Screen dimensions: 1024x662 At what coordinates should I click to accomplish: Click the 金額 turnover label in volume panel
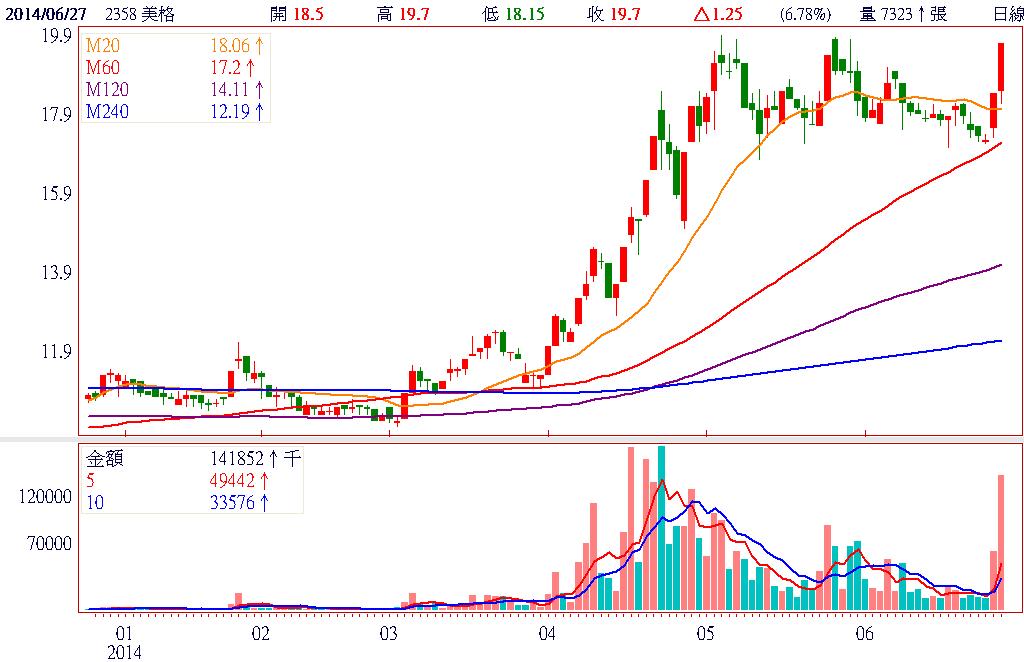pos(104,459)
